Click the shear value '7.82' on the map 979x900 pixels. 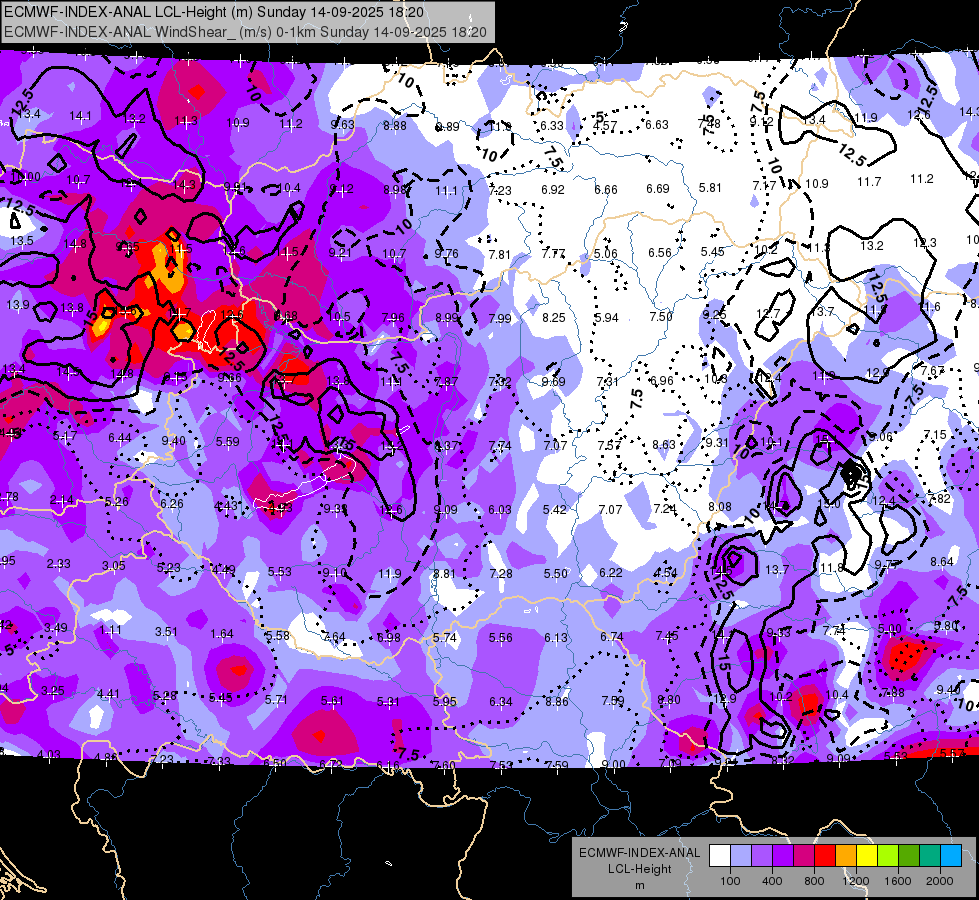[939, 498]
